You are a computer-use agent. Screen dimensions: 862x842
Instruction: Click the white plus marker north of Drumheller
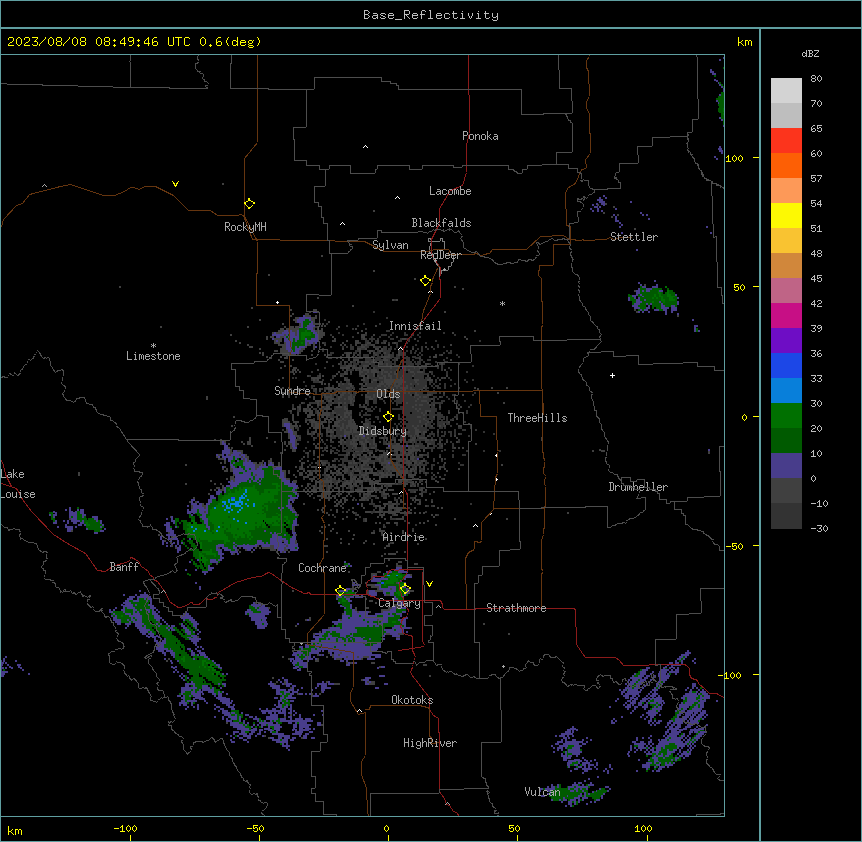[612, 375]
